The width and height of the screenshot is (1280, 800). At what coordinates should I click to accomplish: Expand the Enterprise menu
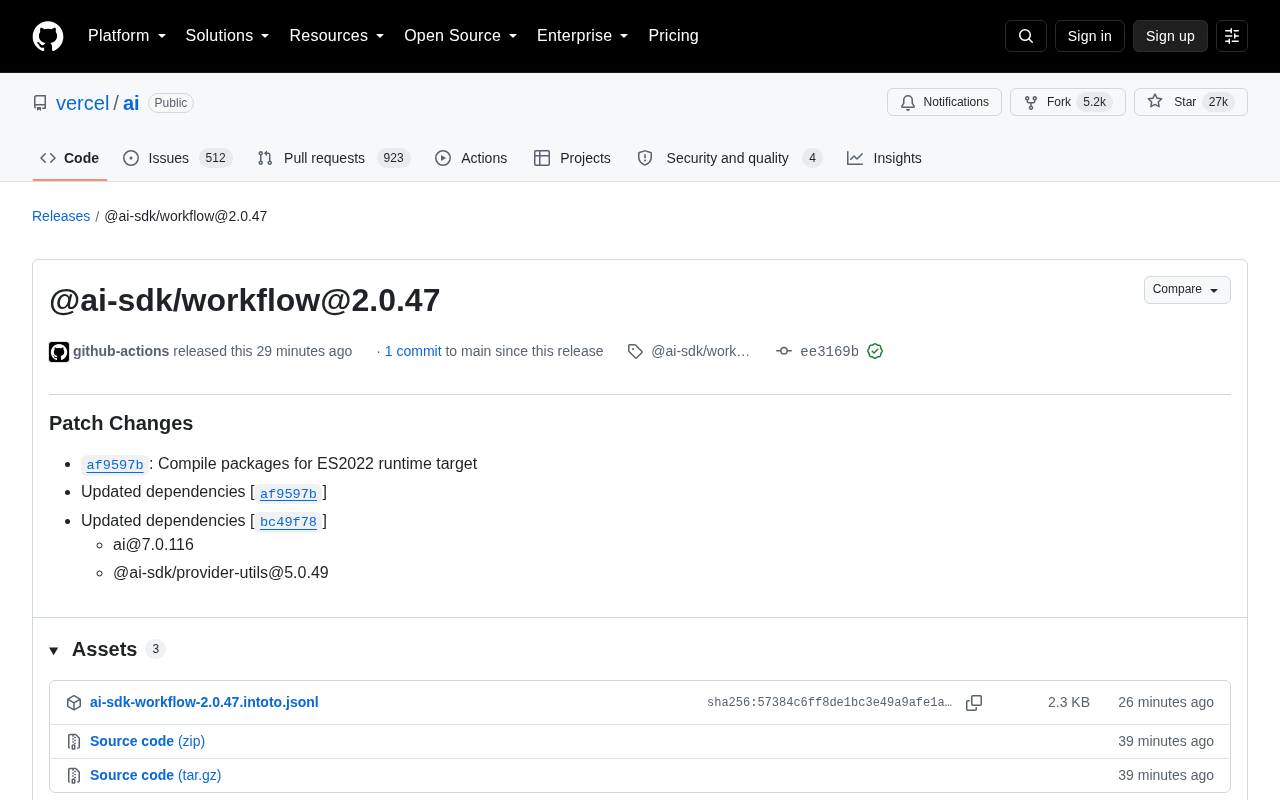(x=583, y=36)
